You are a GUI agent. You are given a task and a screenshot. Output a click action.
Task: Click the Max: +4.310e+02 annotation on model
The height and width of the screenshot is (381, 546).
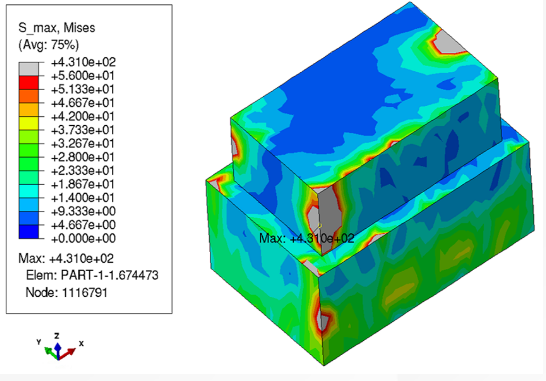[x=307, y=239]
